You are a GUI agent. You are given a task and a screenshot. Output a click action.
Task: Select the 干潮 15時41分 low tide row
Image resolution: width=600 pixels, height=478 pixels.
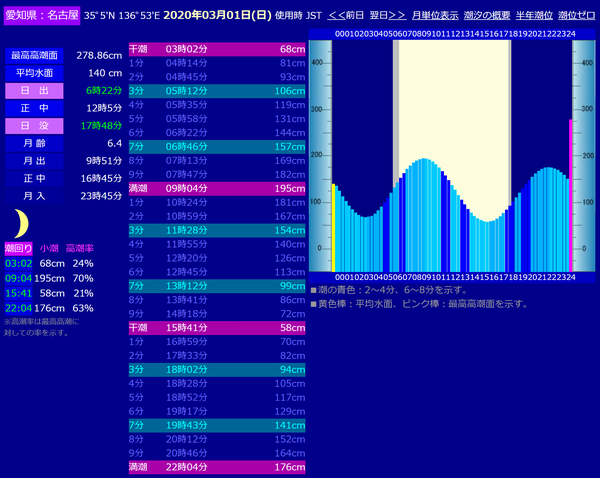pyautogui.click(x=217, y=328)
